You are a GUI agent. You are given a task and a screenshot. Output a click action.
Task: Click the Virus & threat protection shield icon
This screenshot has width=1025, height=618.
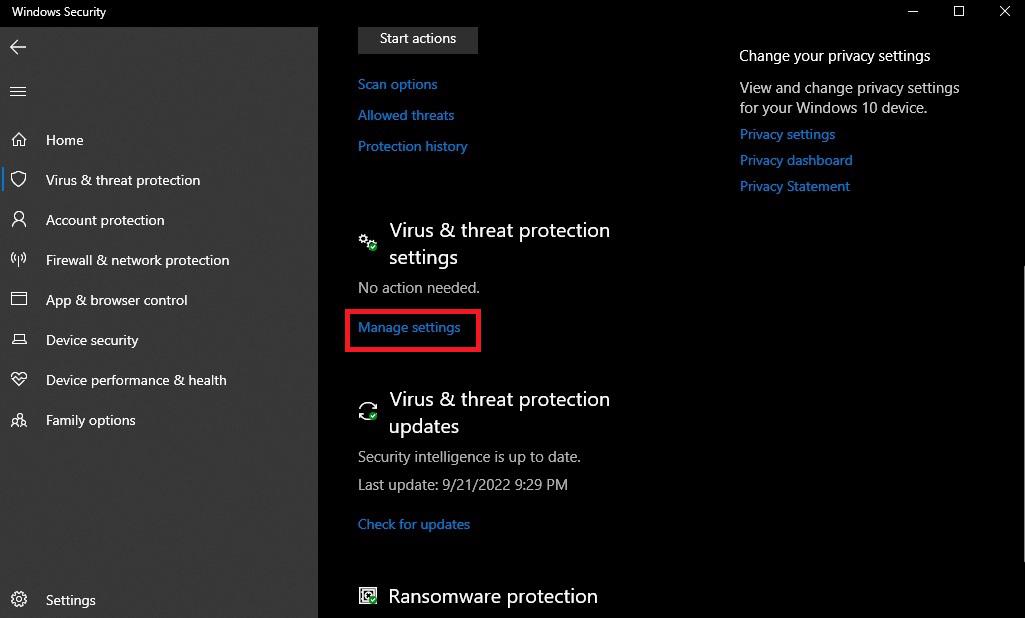19,180
